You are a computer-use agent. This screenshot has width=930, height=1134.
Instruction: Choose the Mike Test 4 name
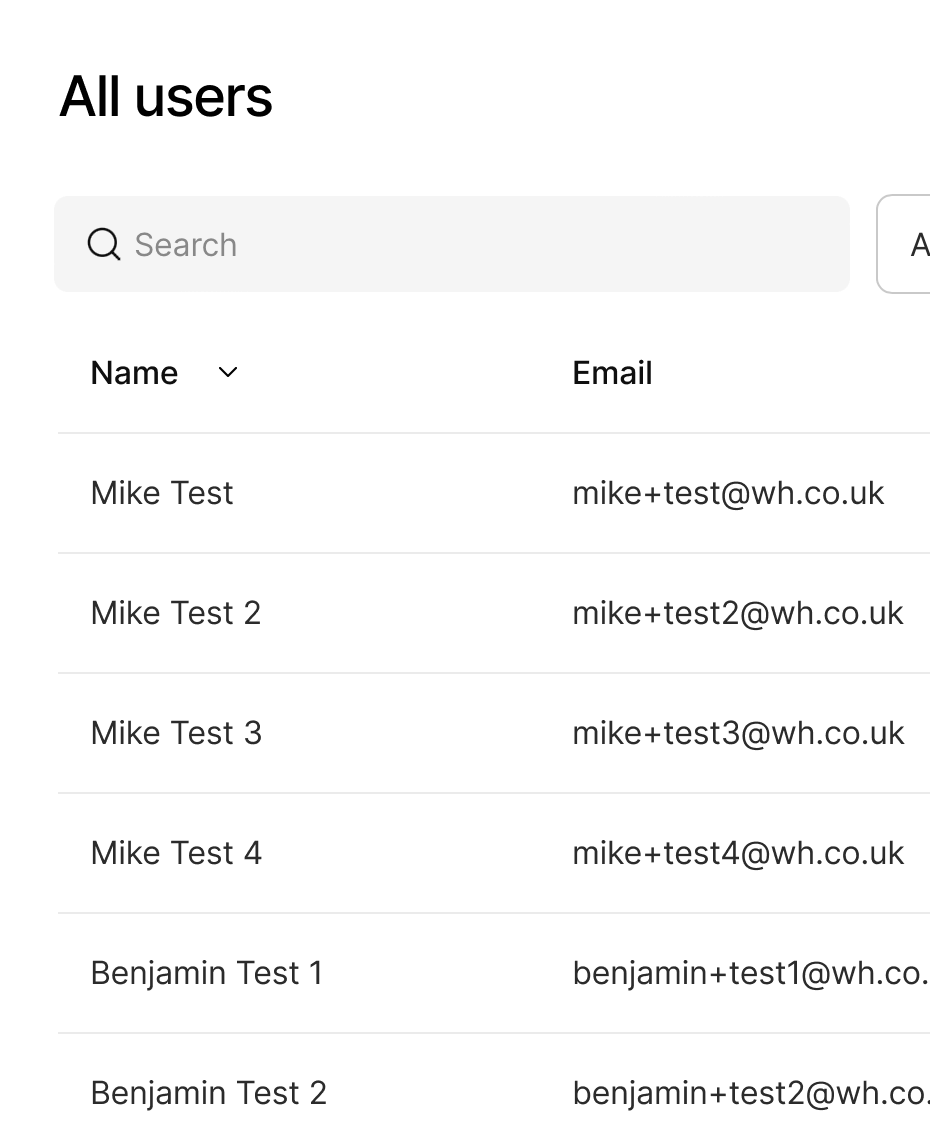176,853
